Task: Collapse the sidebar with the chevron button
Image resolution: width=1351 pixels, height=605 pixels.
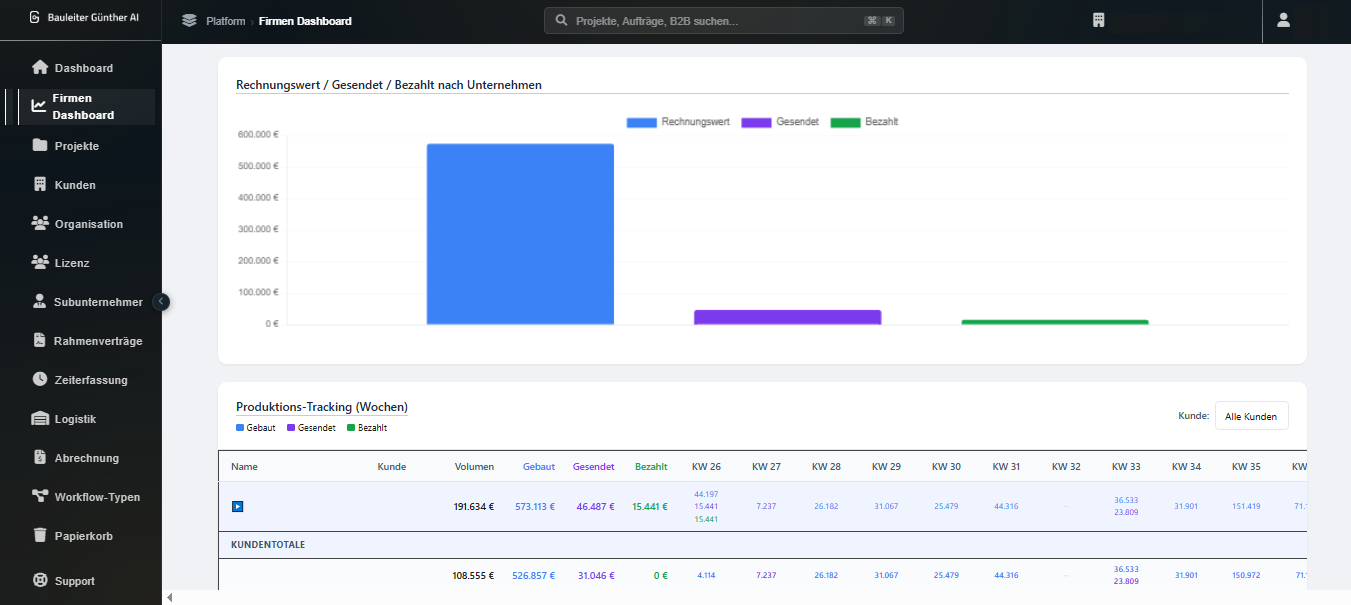Action: click(162, 301)
